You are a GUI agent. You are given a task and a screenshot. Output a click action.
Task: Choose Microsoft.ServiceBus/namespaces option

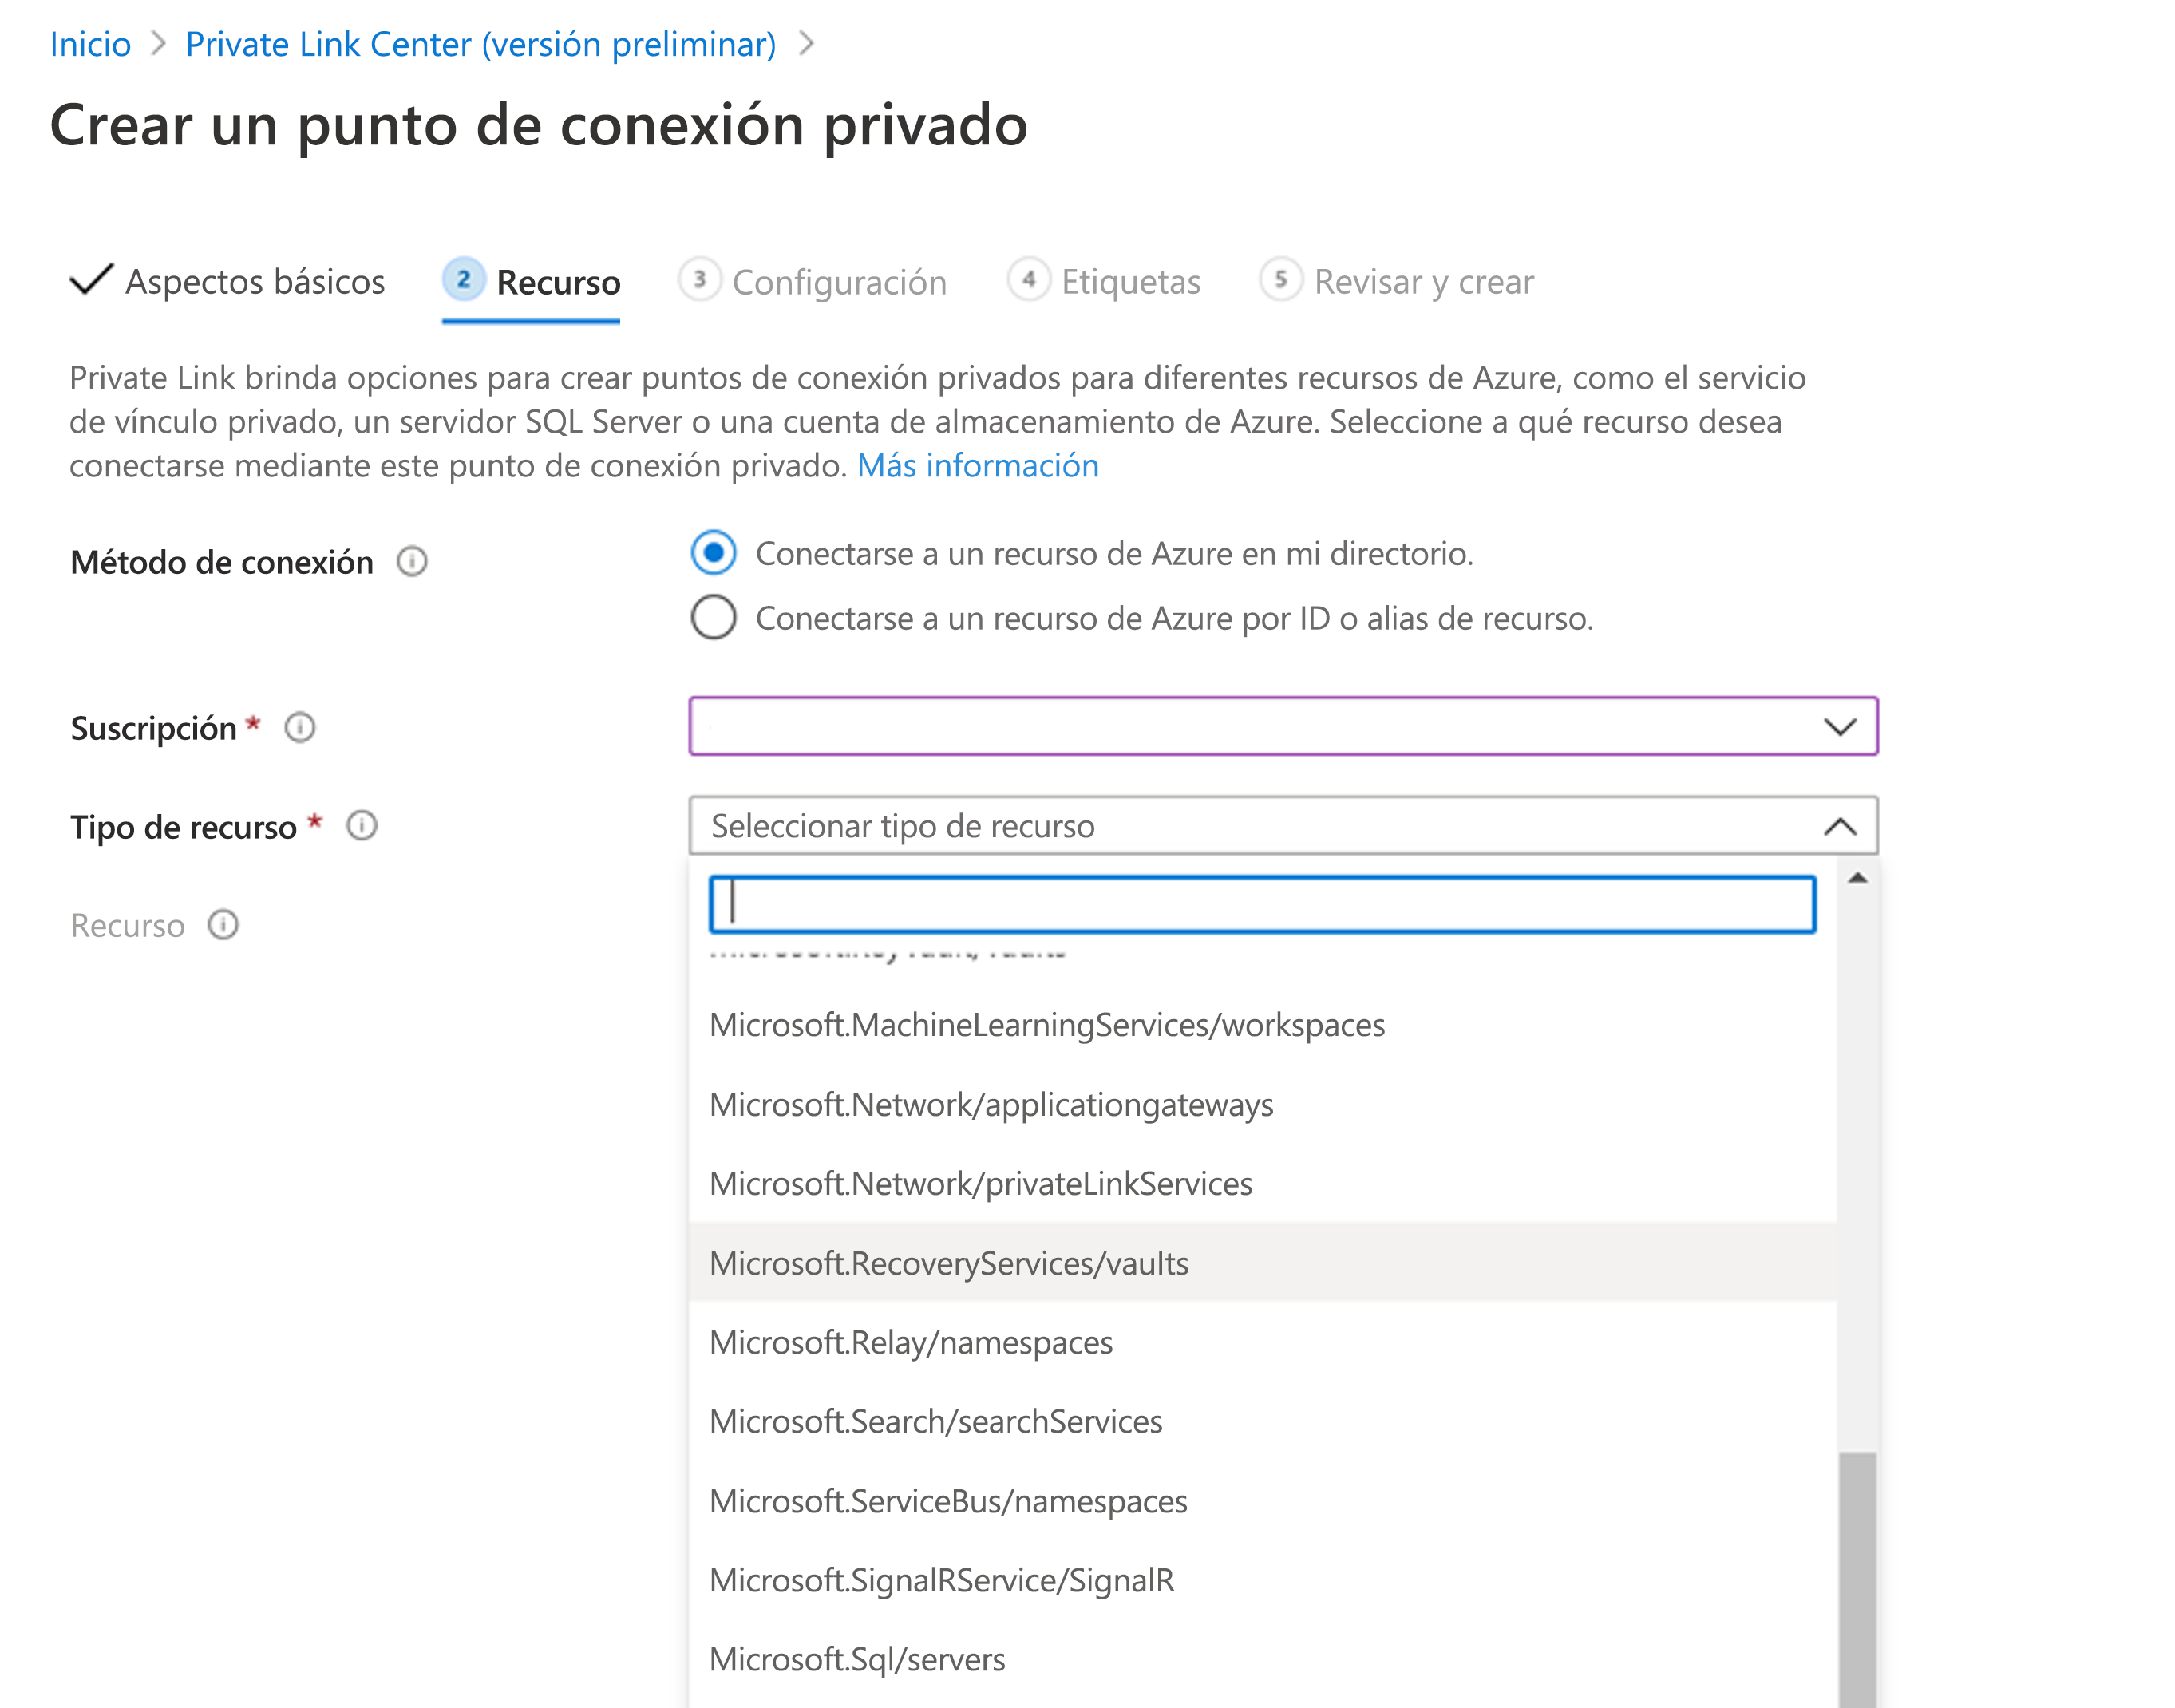1262,1501
